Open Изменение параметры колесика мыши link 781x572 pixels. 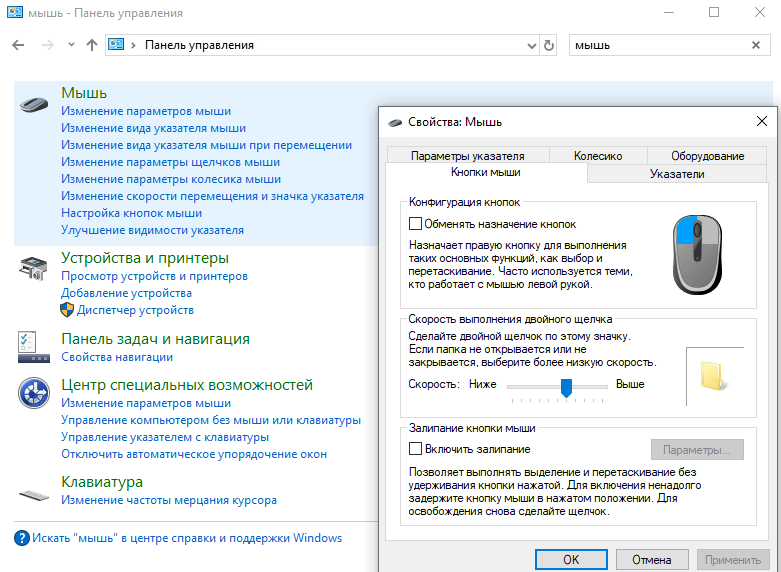coord(171,179)
